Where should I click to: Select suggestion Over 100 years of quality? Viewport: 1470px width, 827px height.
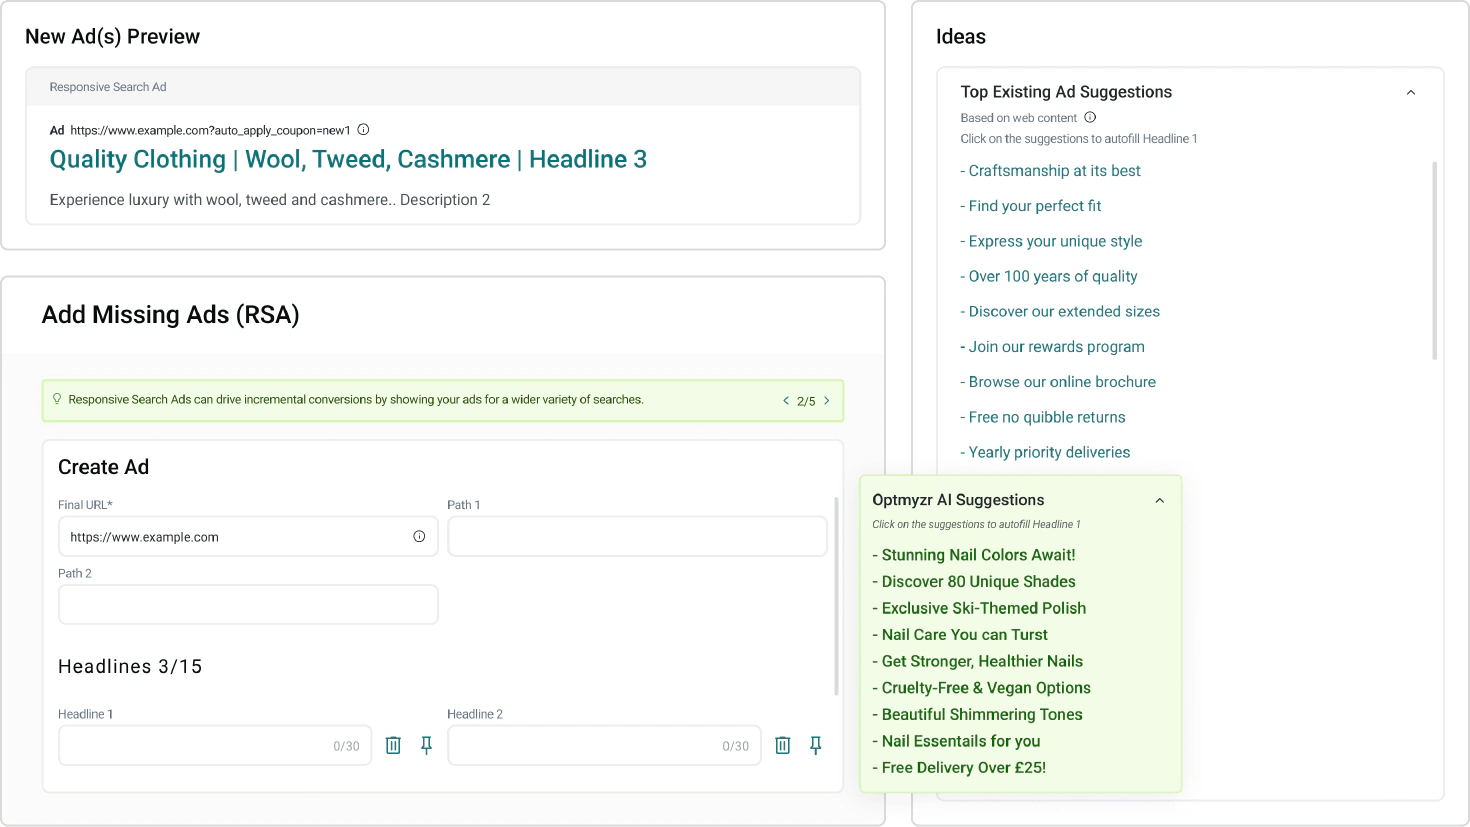click(x=1048, y=276)
